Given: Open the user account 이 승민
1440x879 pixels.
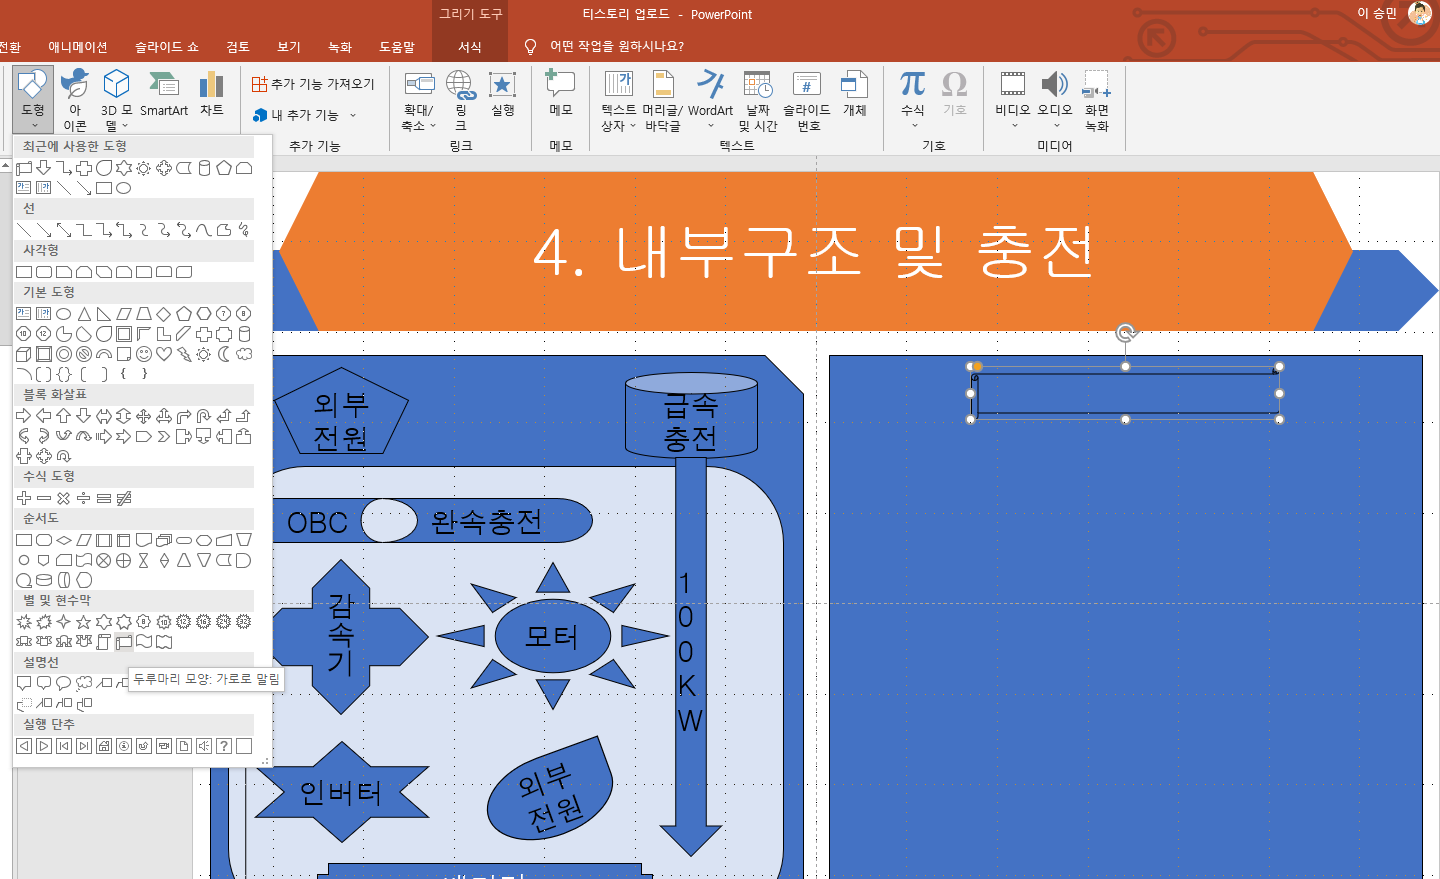Looking at the screenshot, I should [x=1394, y=13].
